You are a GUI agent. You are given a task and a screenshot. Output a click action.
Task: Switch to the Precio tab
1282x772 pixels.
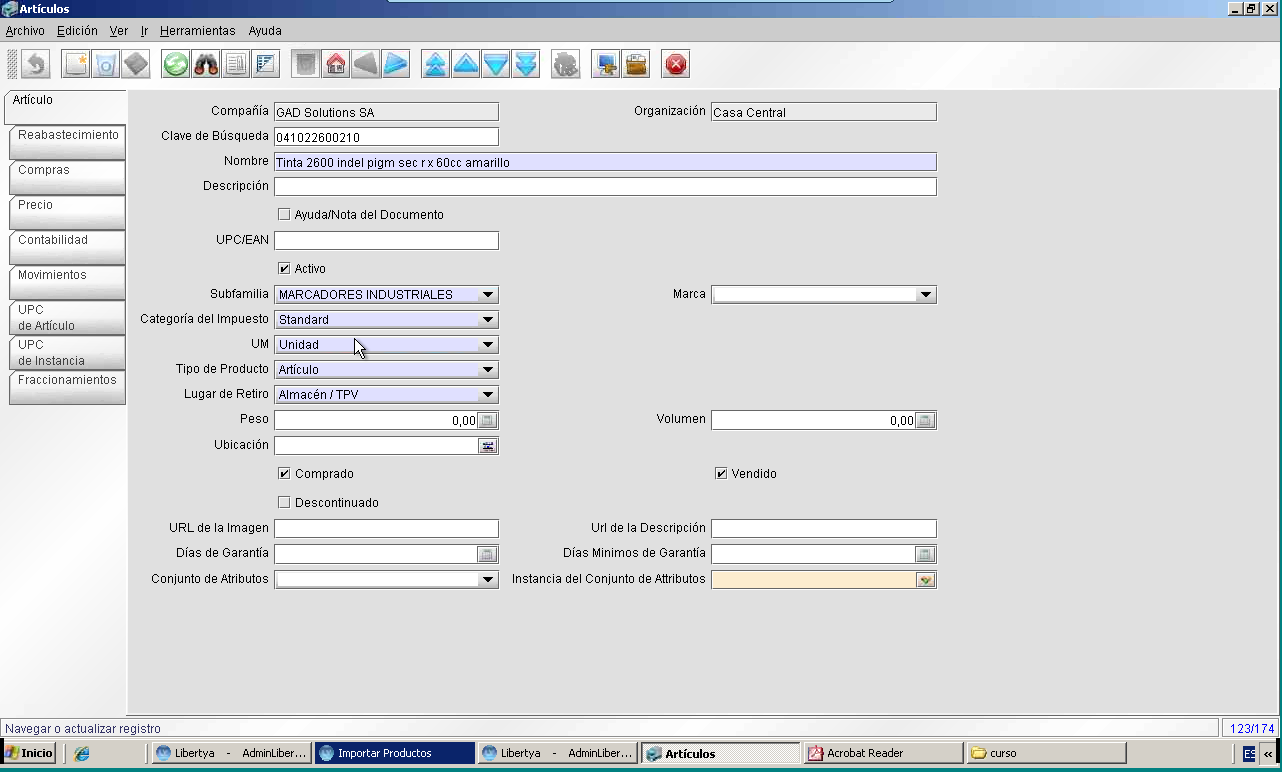(x=67, y=212)
